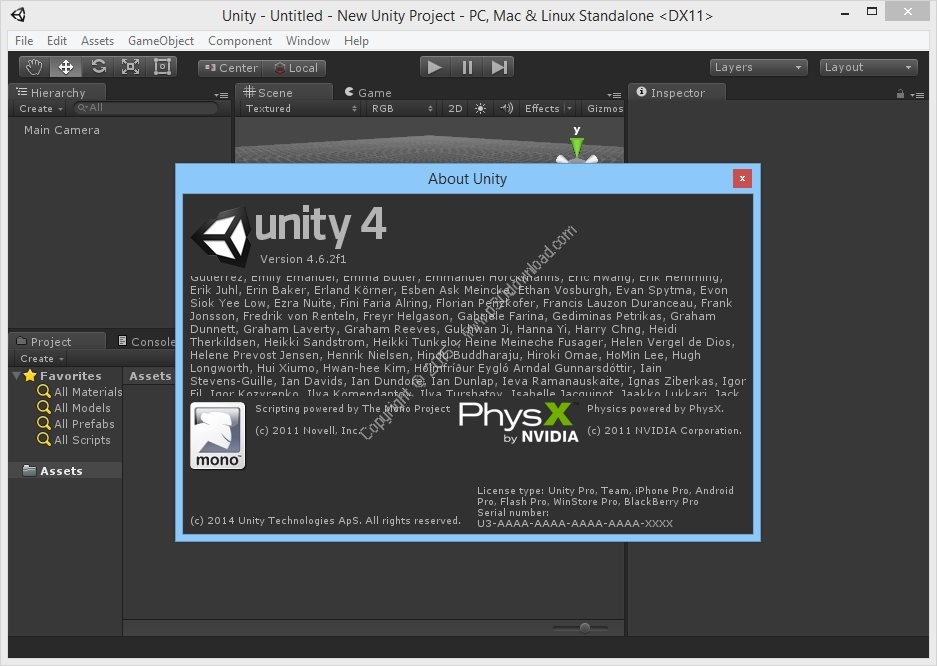Viewport: 937px width, 666px height.
Task: Switch to the Scene tab
Action: (283, 93)
